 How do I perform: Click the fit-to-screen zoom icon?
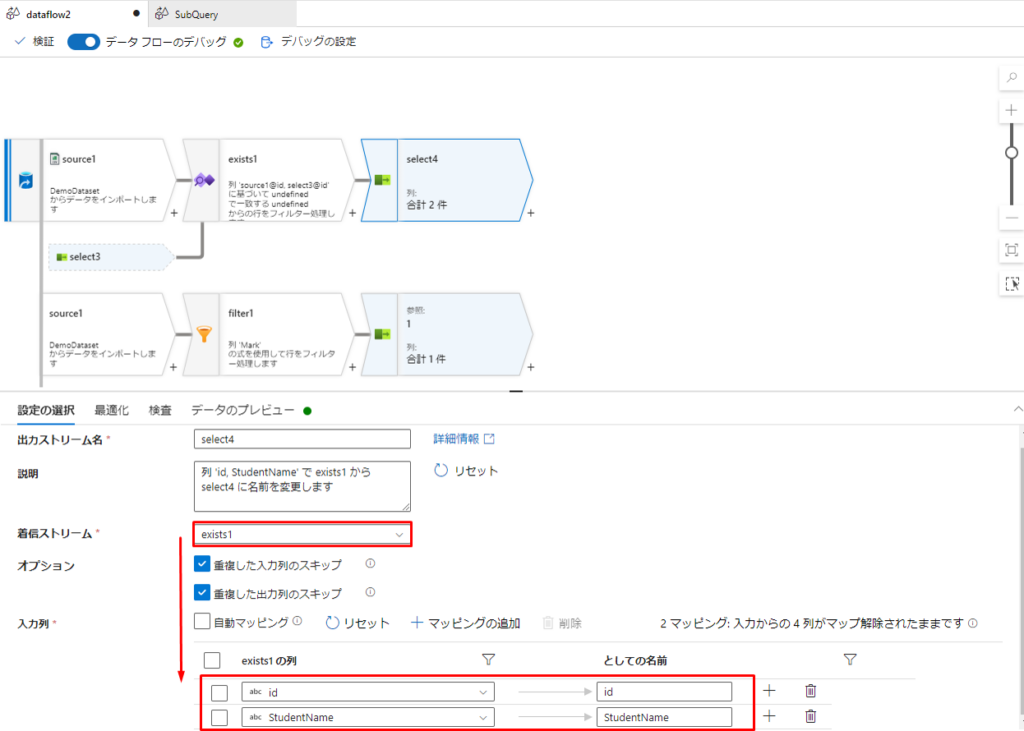click(1012, 250)
